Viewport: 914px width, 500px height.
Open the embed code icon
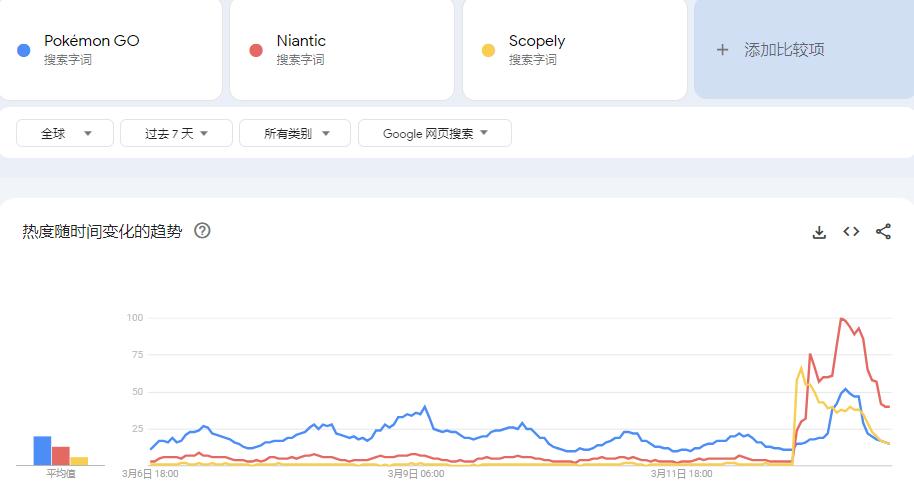[851, 231]
